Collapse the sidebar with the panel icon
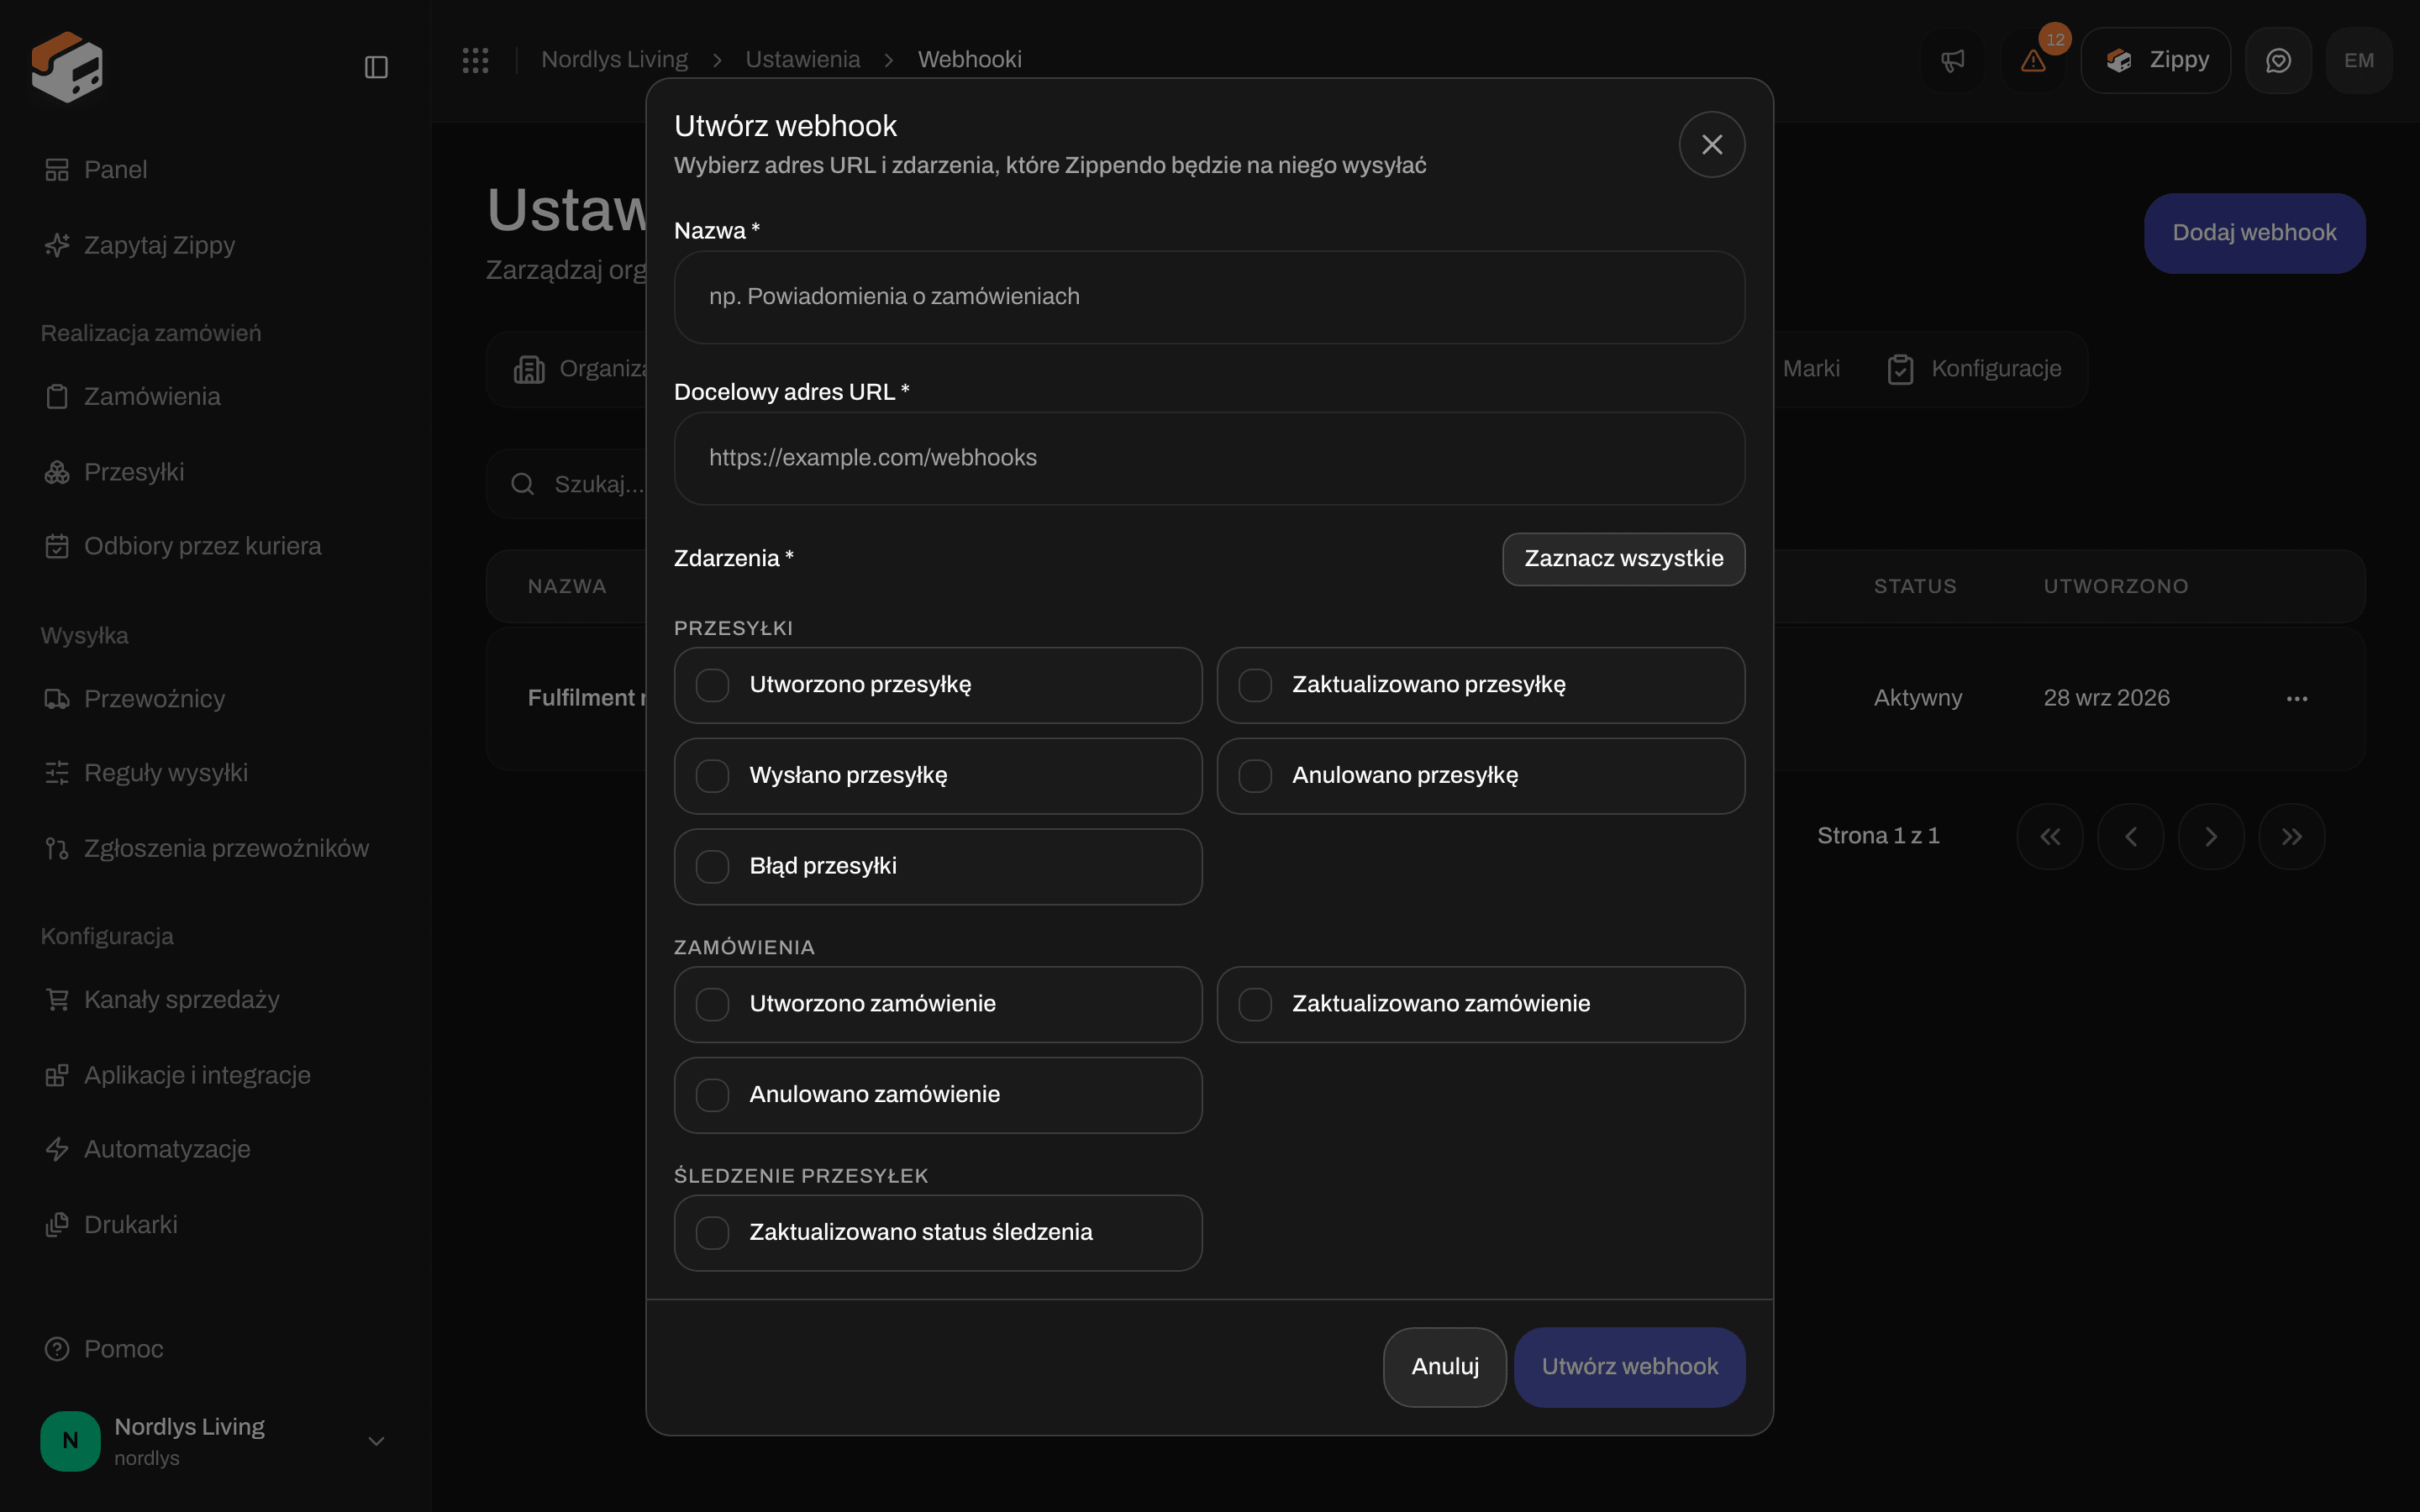 coord(376,67)
